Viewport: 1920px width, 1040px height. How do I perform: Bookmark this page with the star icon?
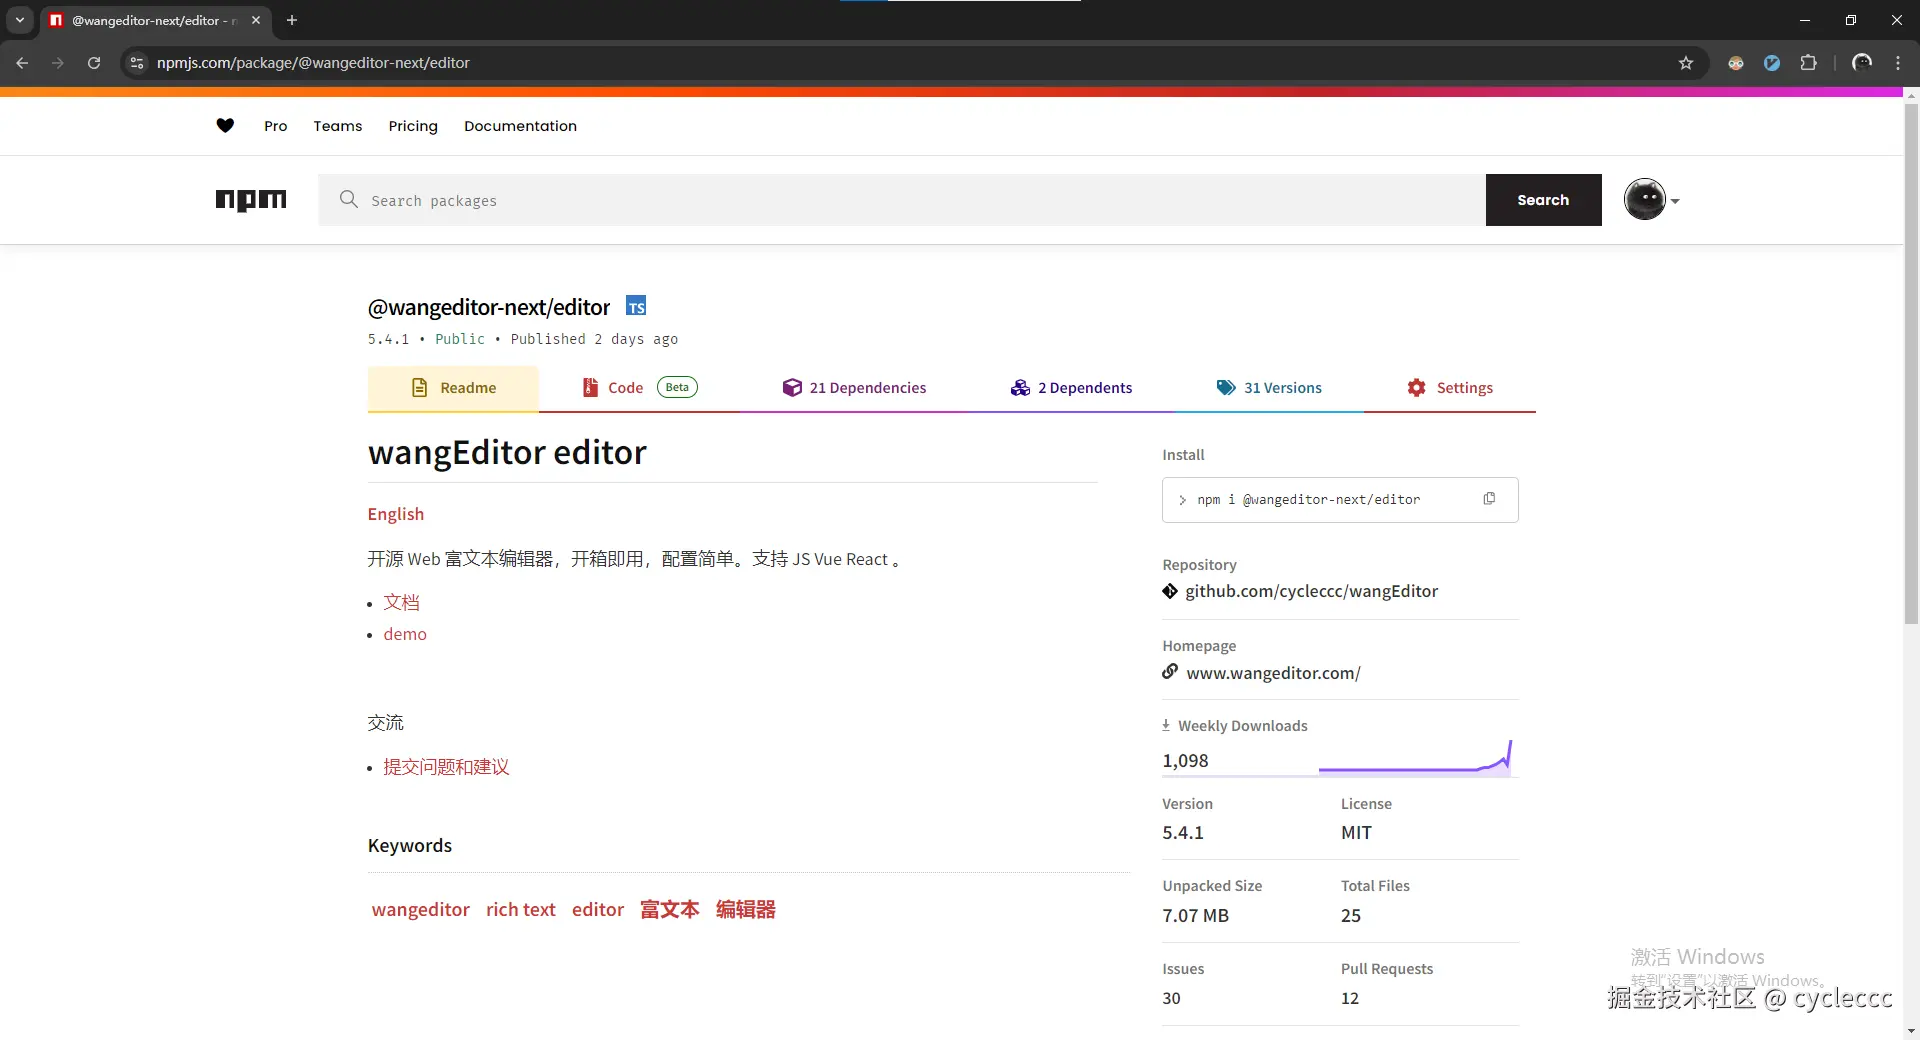click(x=1686, y=62)
